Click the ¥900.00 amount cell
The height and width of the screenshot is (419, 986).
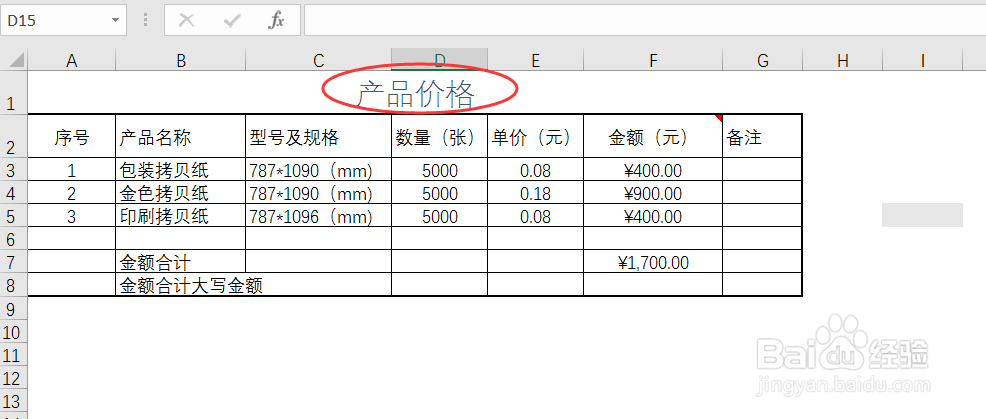[653, 193]
